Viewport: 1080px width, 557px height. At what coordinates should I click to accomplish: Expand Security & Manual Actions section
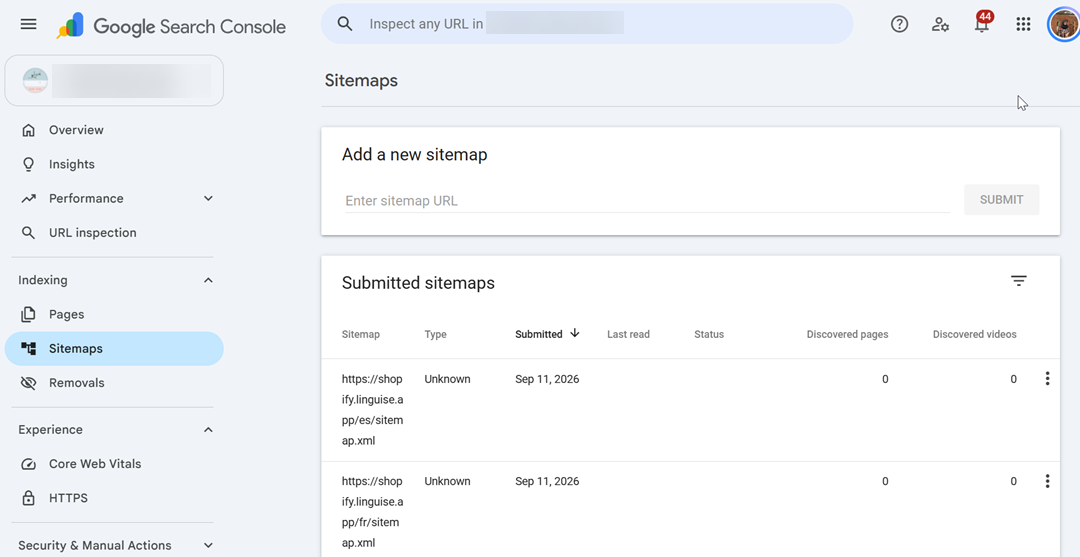click(x=209, y=545)
